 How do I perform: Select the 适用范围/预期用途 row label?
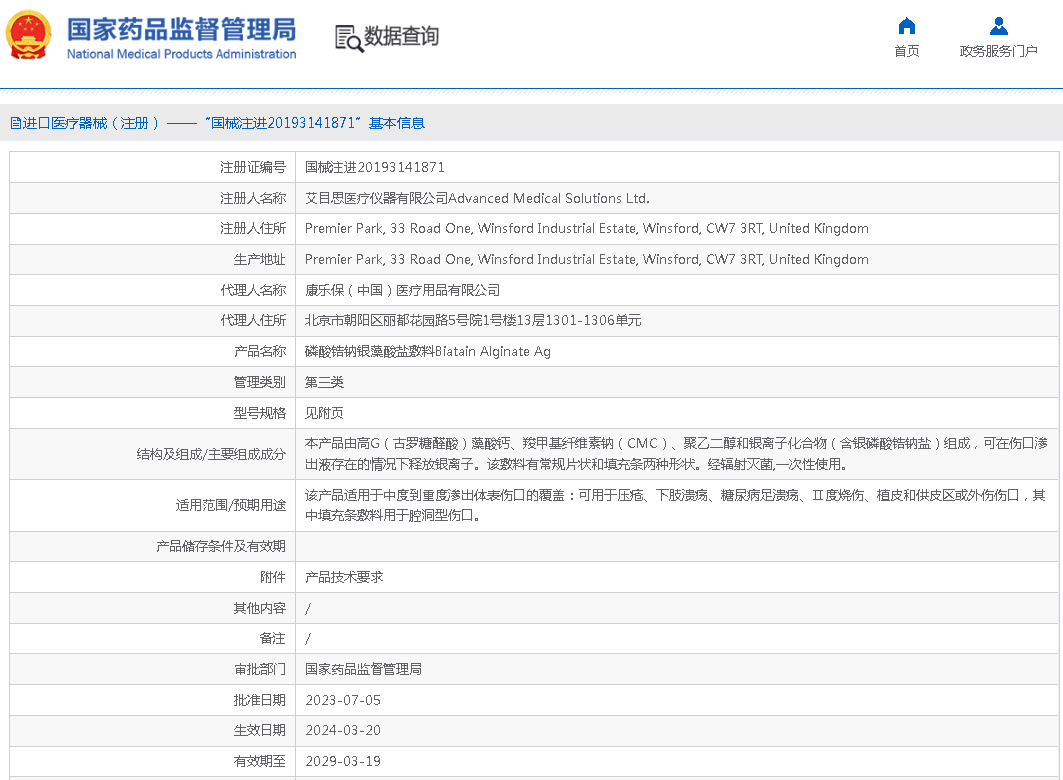point(230,506)
